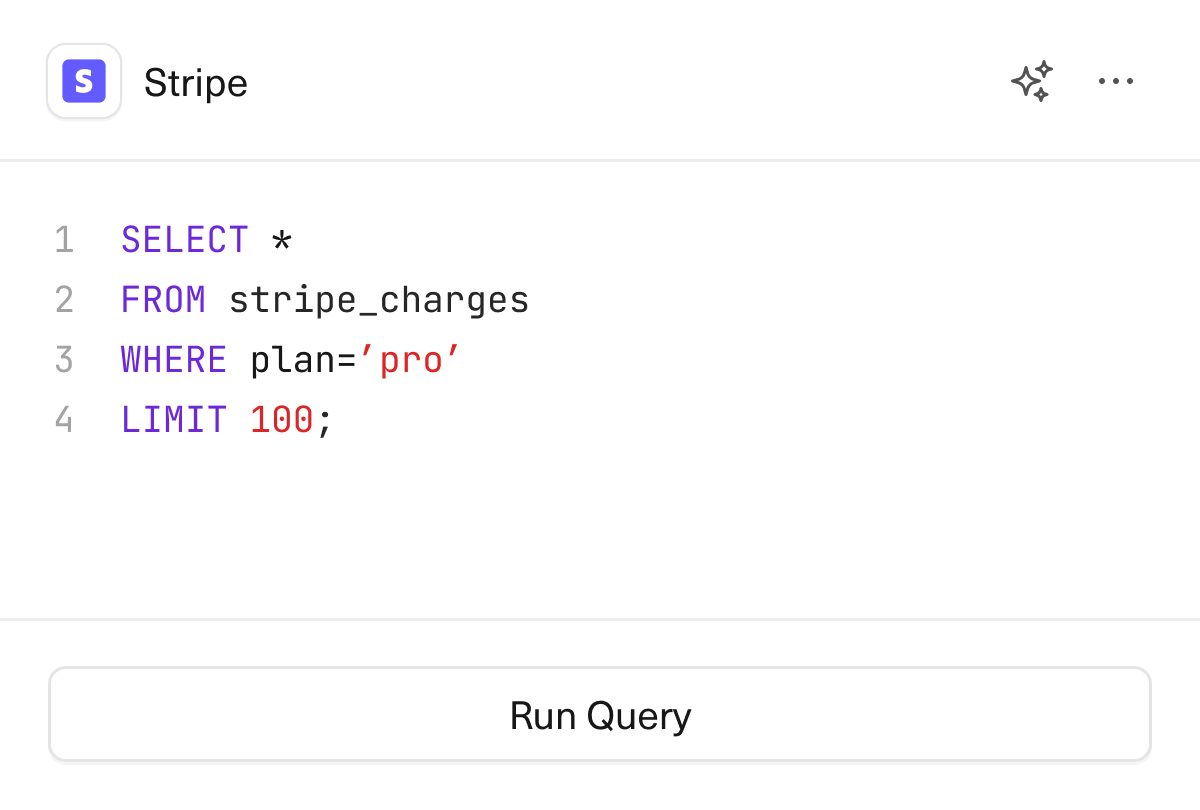Click the WHERE keyword on line 3

tap(174, 360)
